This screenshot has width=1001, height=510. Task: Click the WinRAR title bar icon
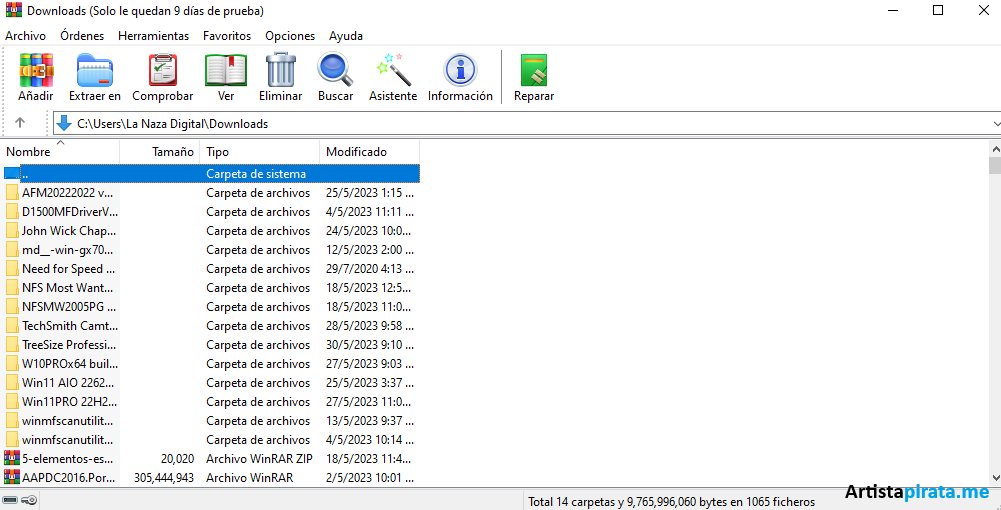point(13,10)
